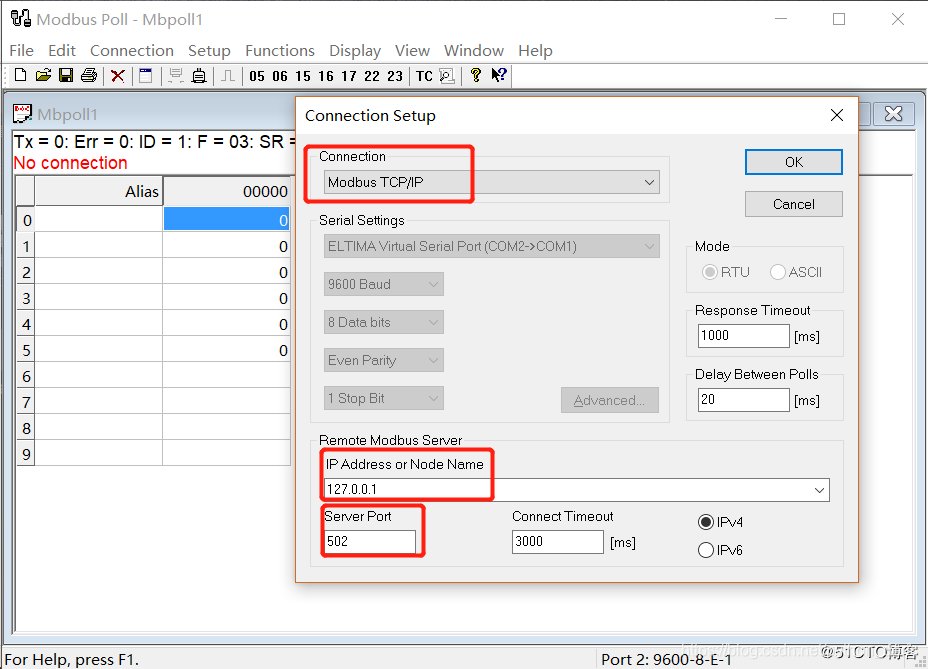Click the TC test center toolbar button
928x669 pixels.
click(x=424, y=76)
